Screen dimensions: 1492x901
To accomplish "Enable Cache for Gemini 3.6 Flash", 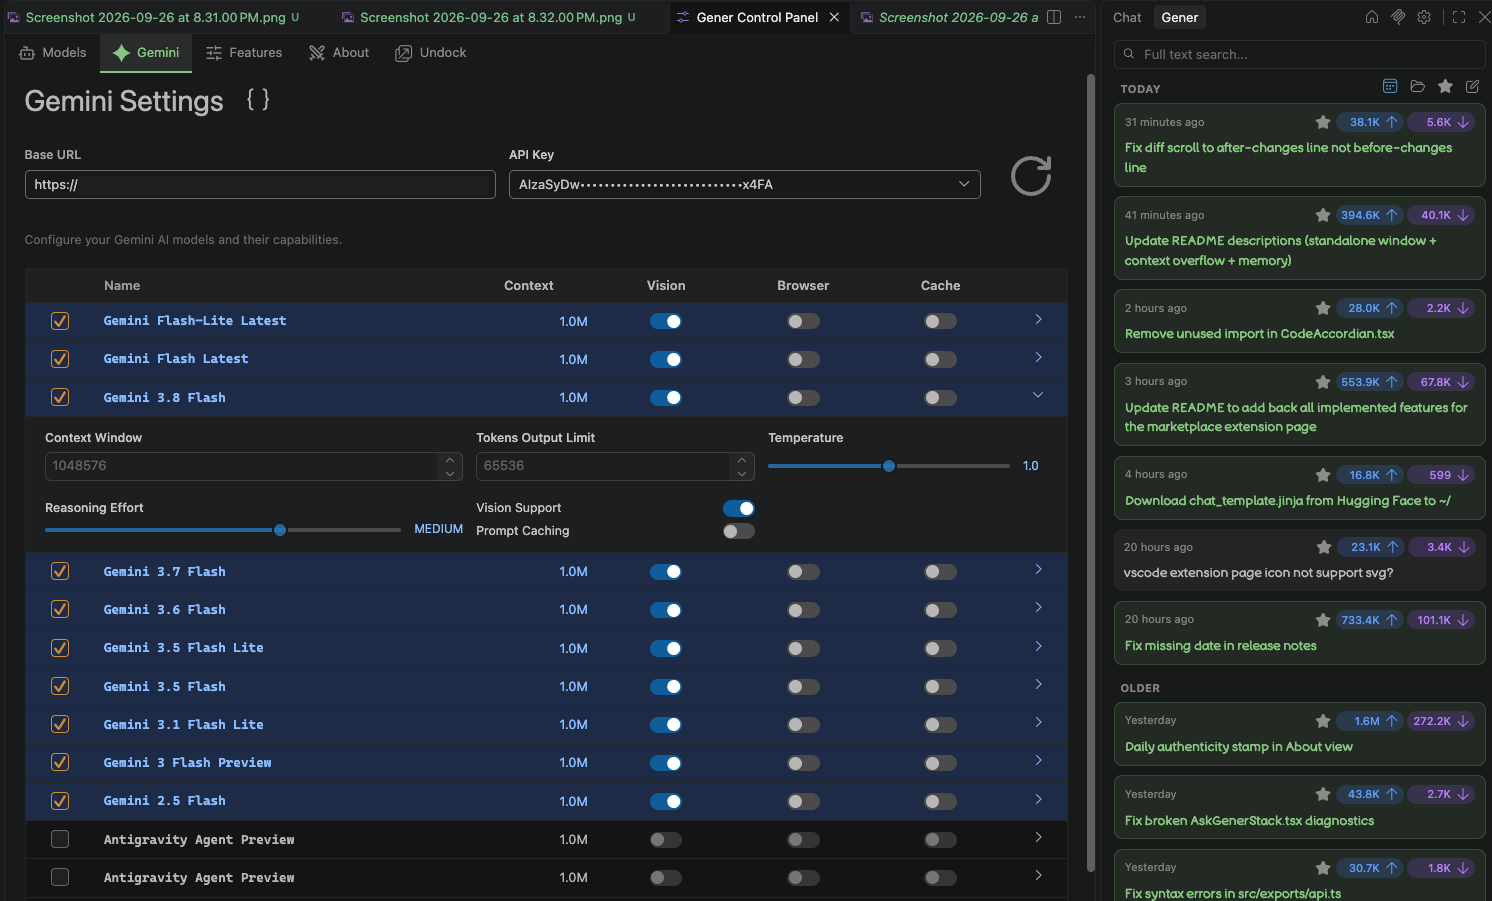I will coord(940,610).
